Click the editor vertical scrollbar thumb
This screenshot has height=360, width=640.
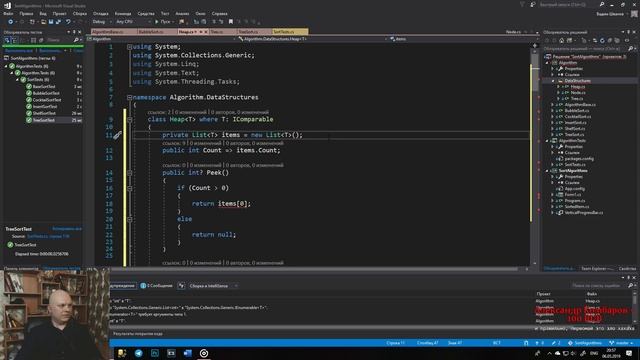pos(535,73)
